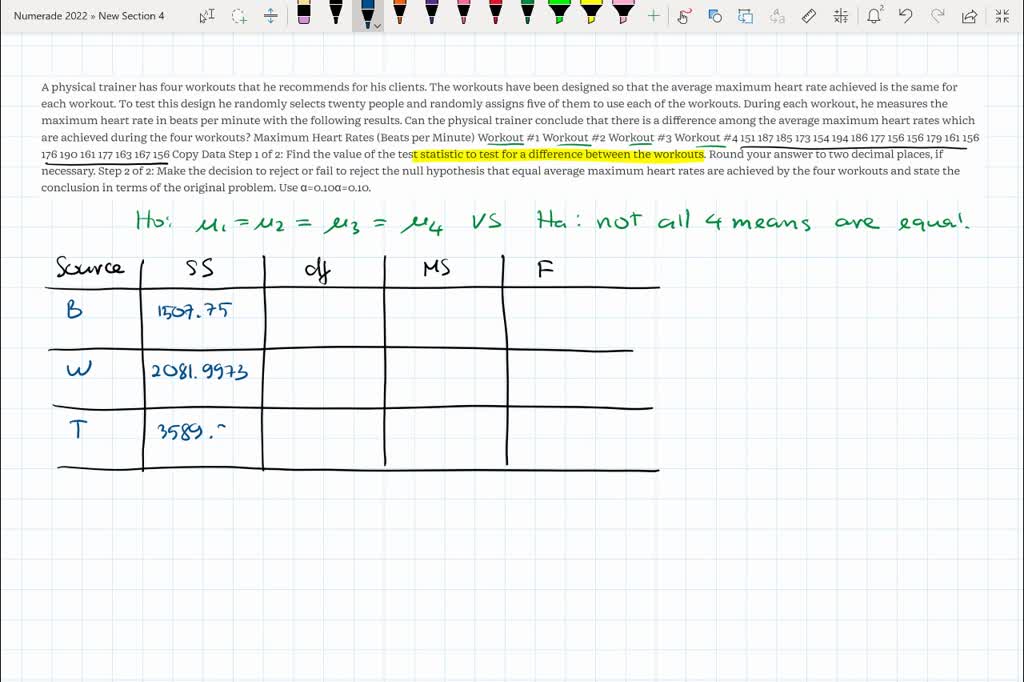The height and width of the screenshot is (682, 1024).
Task: Select the dark green pen
Action: [528, 13]
